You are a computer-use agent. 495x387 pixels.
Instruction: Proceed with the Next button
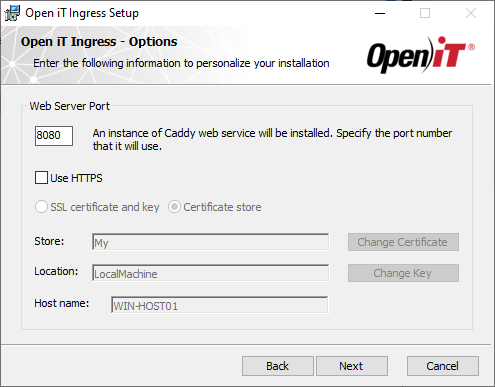pyautogui.click(x=352, y=366)
